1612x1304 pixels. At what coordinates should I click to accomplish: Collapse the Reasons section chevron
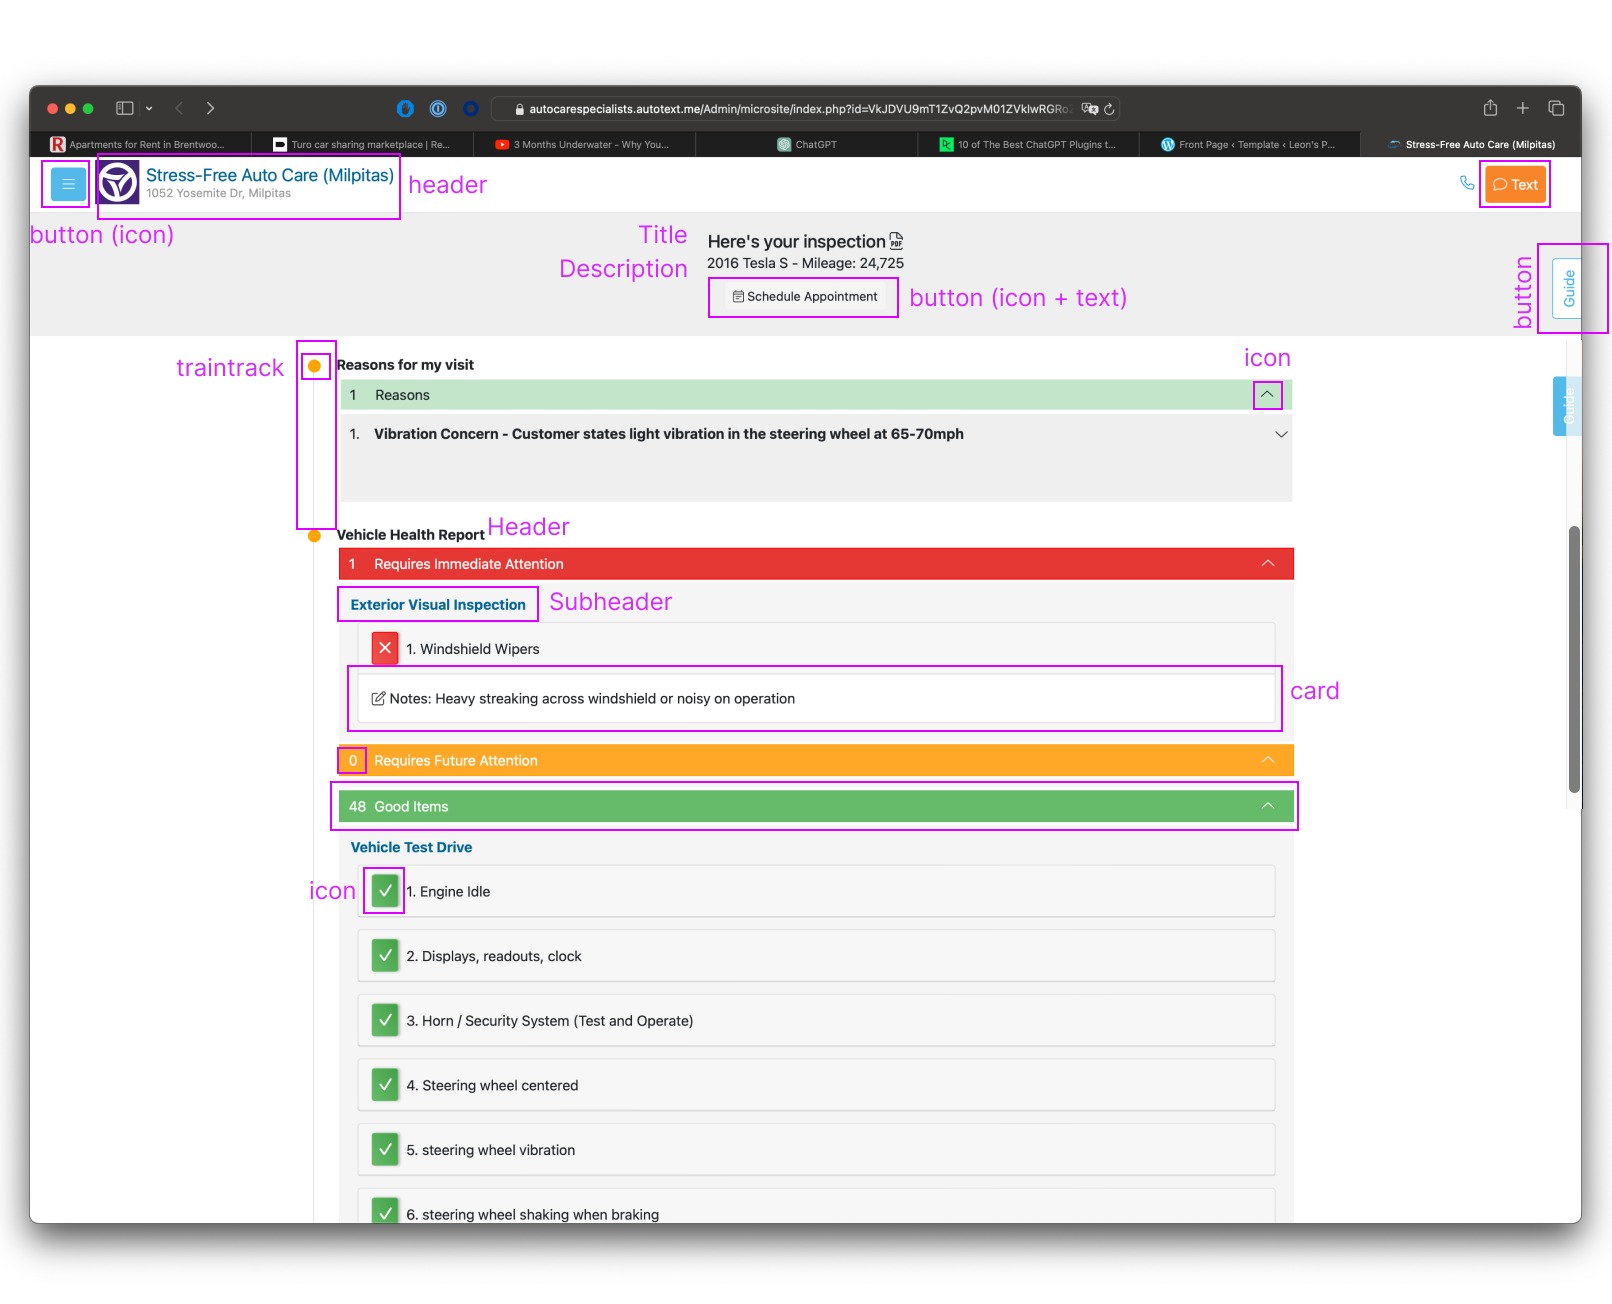point(1267,395)
